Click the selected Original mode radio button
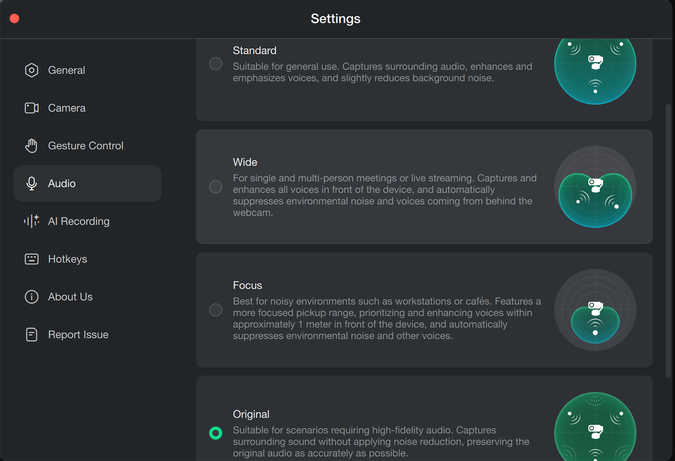675x461 pixels. 216,433
